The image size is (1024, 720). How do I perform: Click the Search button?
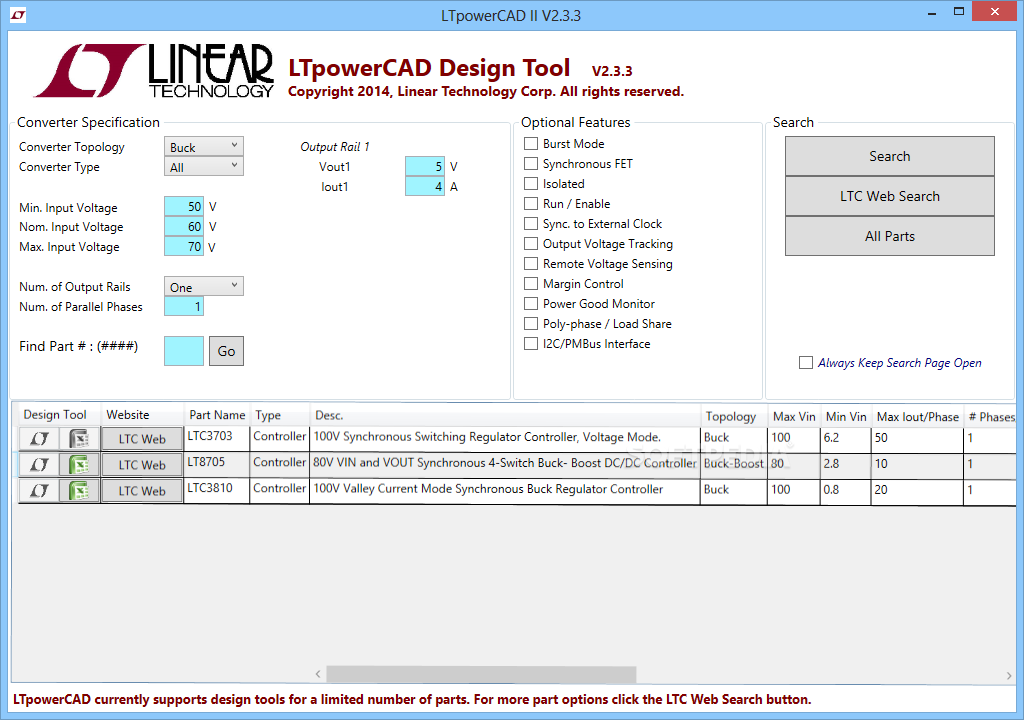pos(889,156)
